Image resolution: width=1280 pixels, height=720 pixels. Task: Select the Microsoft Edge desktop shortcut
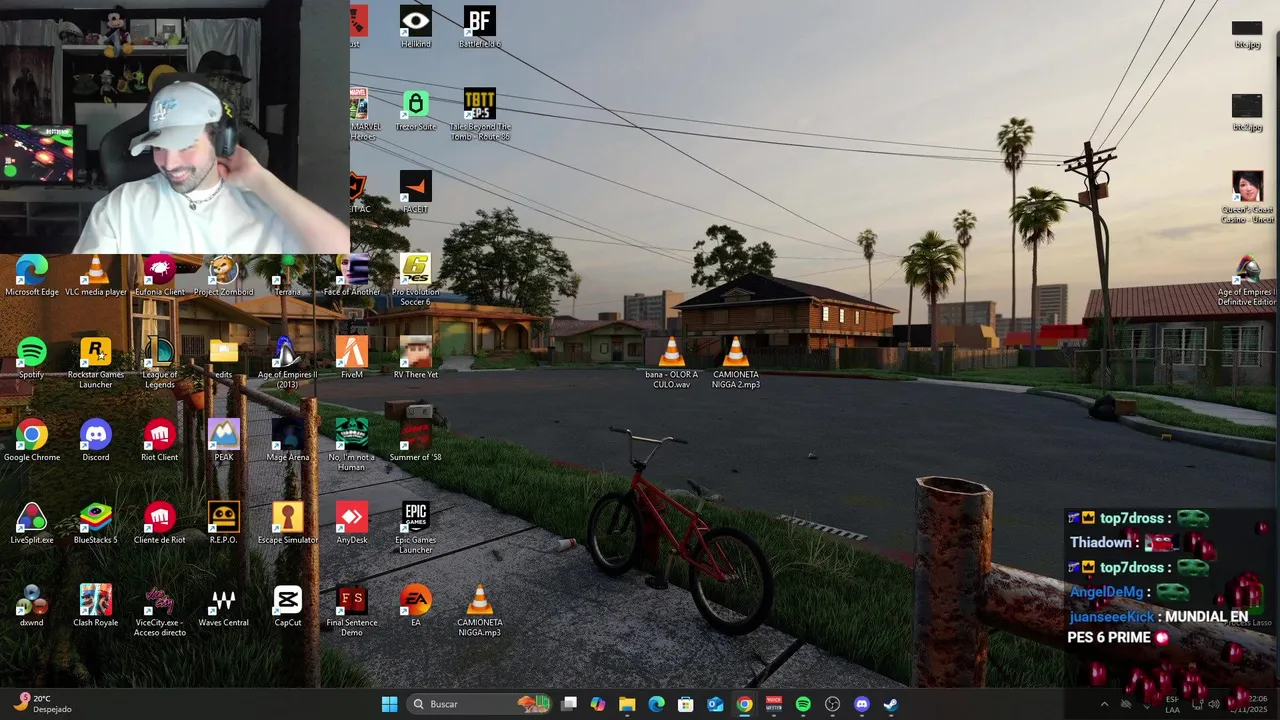click(x=32, y=275)
